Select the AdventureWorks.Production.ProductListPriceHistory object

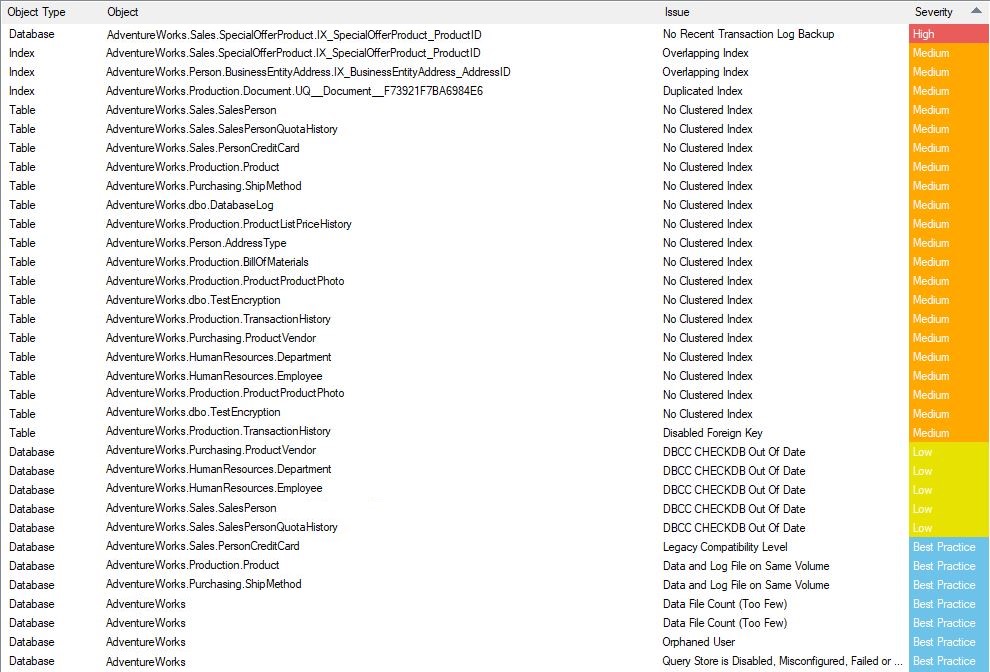click(x=229, y=224)
